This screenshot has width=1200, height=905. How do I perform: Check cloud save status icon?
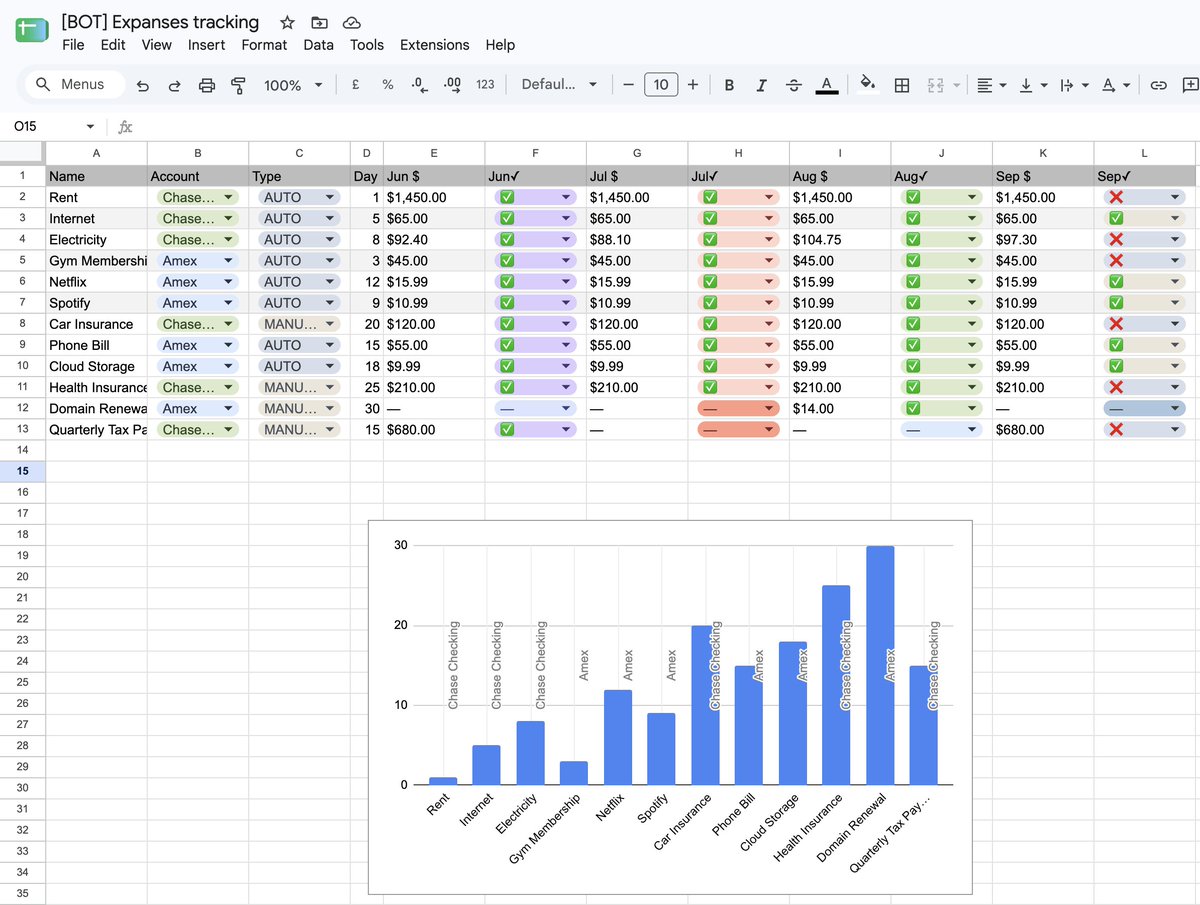[351, 22]
